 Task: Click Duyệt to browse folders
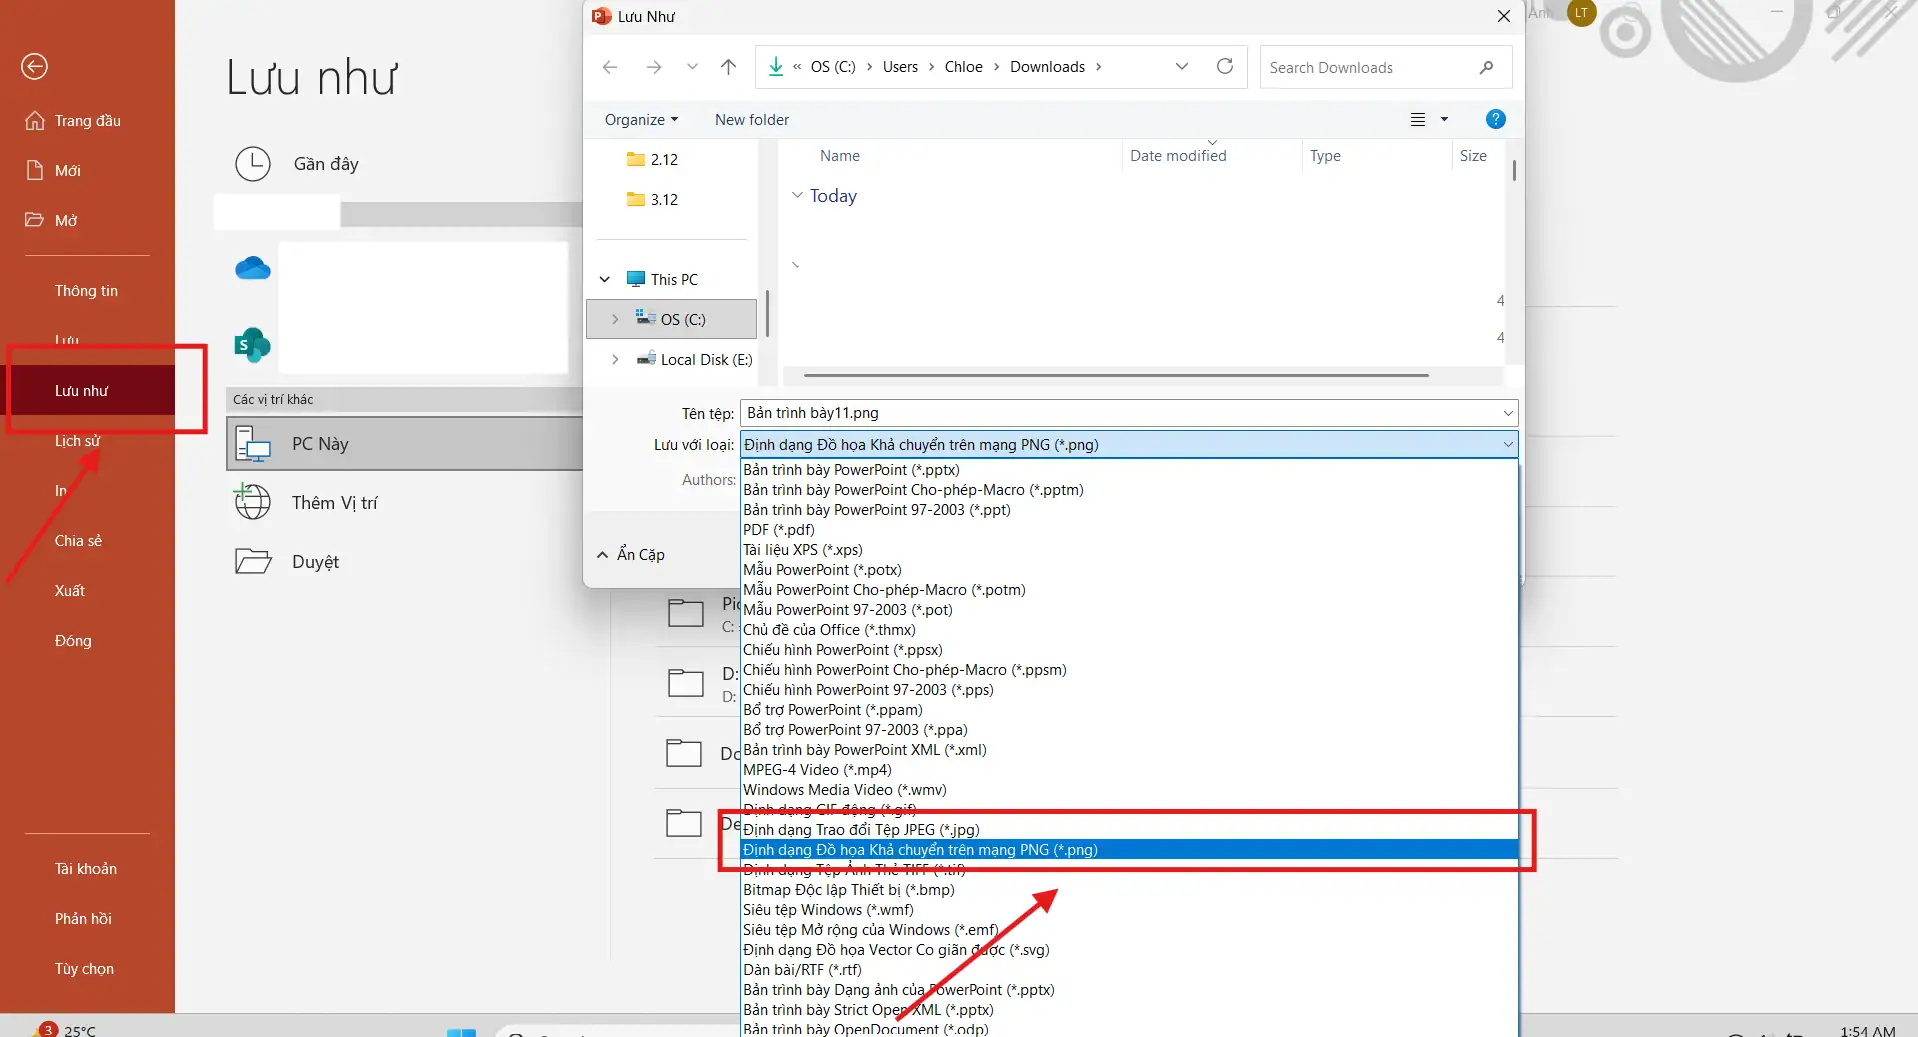pos(315,562)
